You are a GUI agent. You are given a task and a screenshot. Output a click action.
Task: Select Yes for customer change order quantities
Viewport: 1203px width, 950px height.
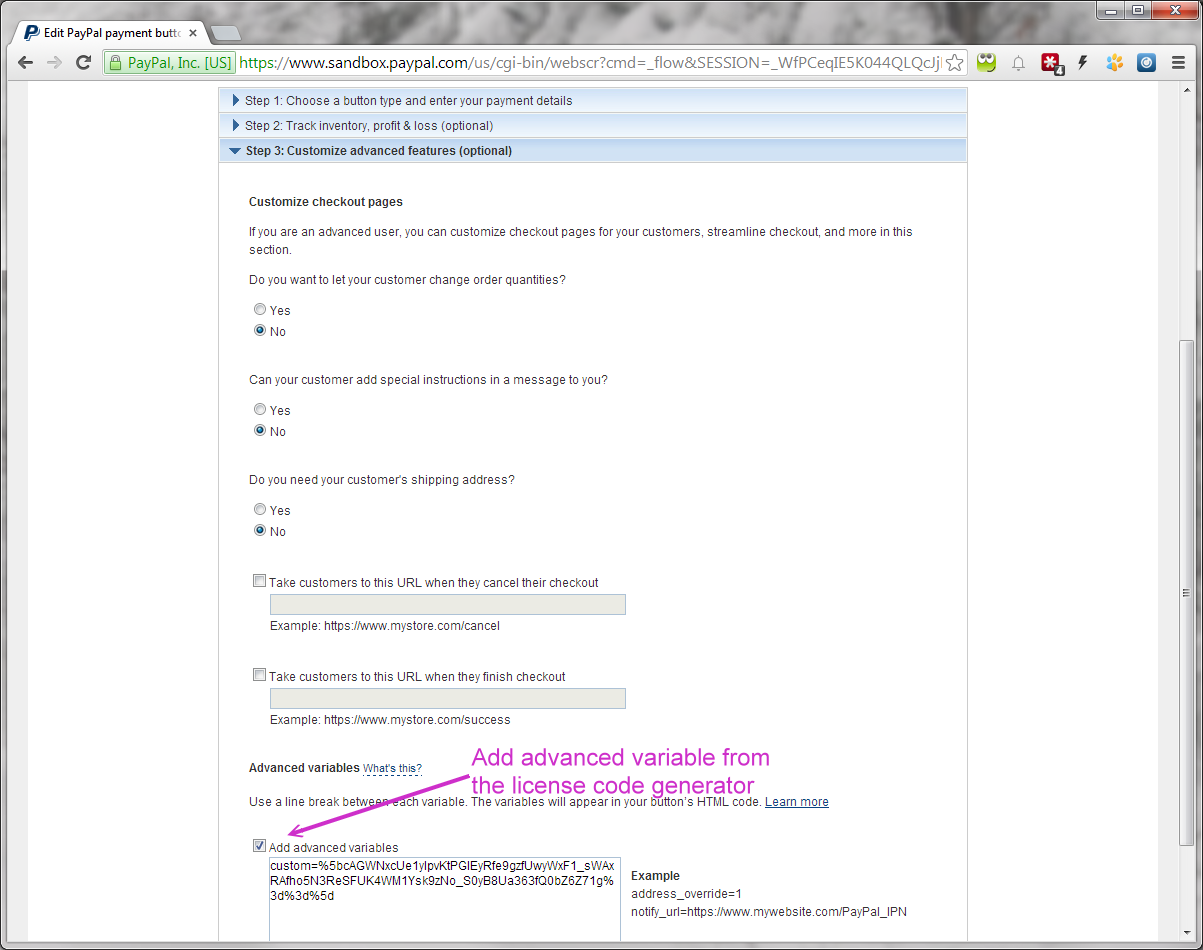point(260,310)
